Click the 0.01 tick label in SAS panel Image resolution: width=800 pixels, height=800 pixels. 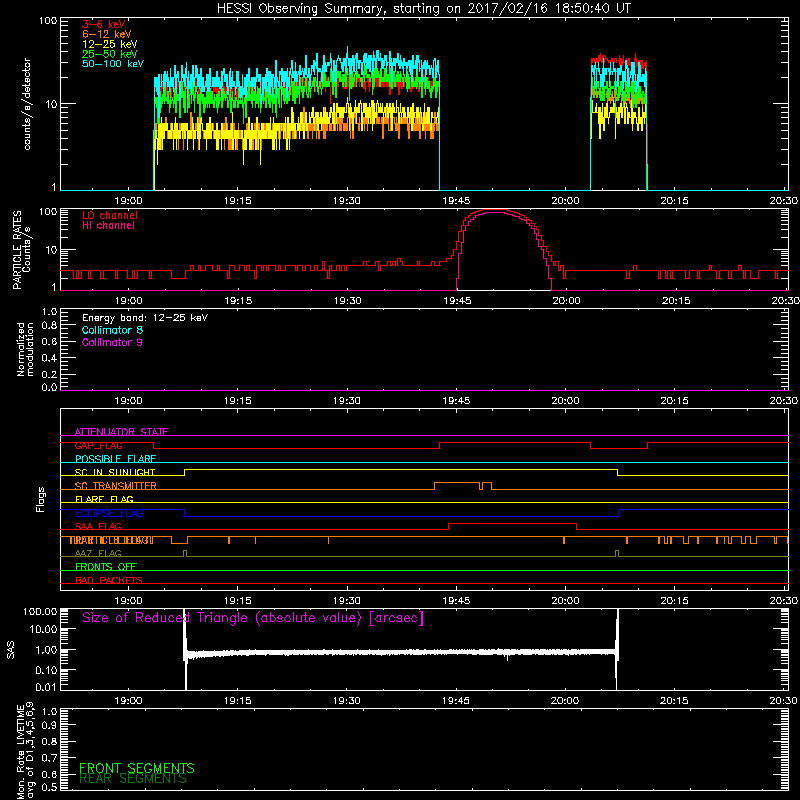point(46,687)
